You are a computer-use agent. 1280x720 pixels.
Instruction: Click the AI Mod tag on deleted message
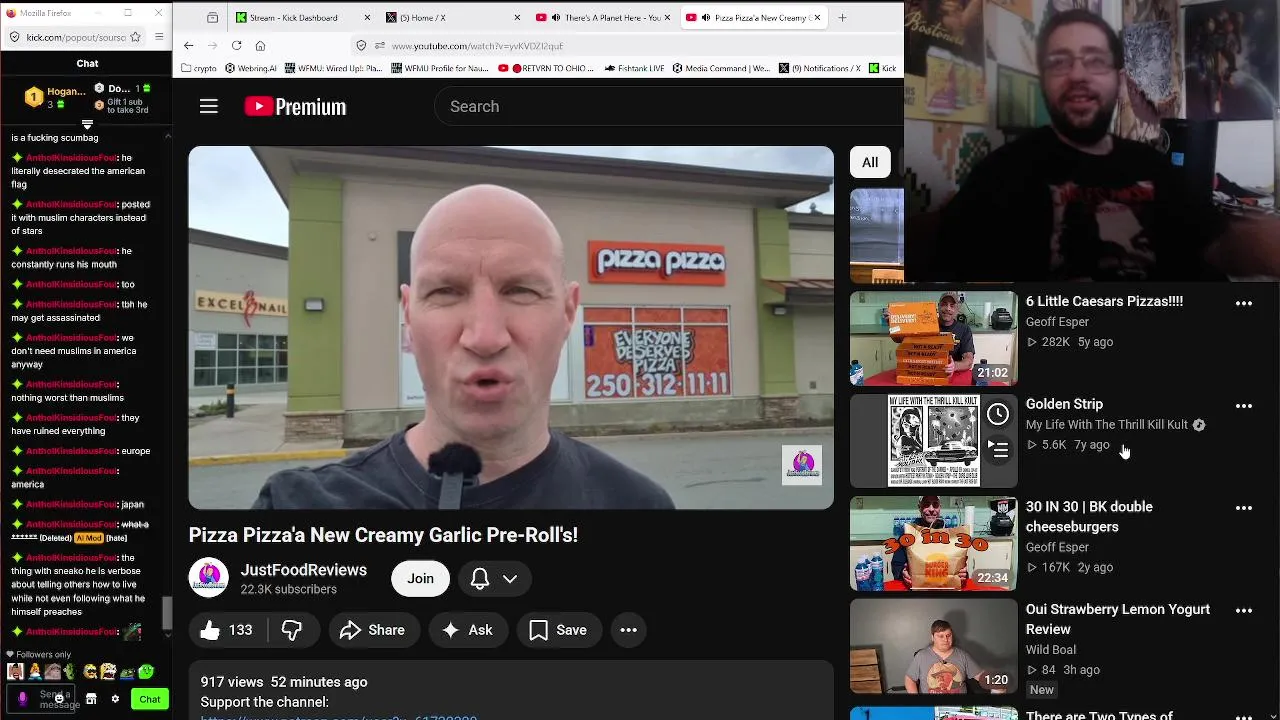pos(89,538)
